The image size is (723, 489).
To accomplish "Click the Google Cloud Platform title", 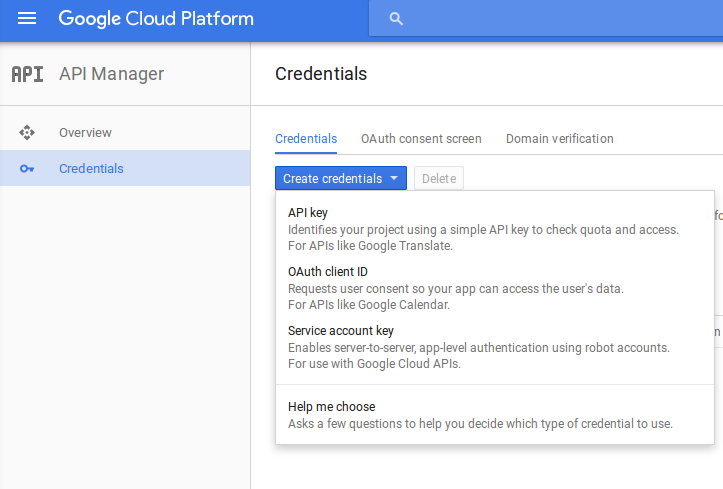I will click(x=156, y=19).
